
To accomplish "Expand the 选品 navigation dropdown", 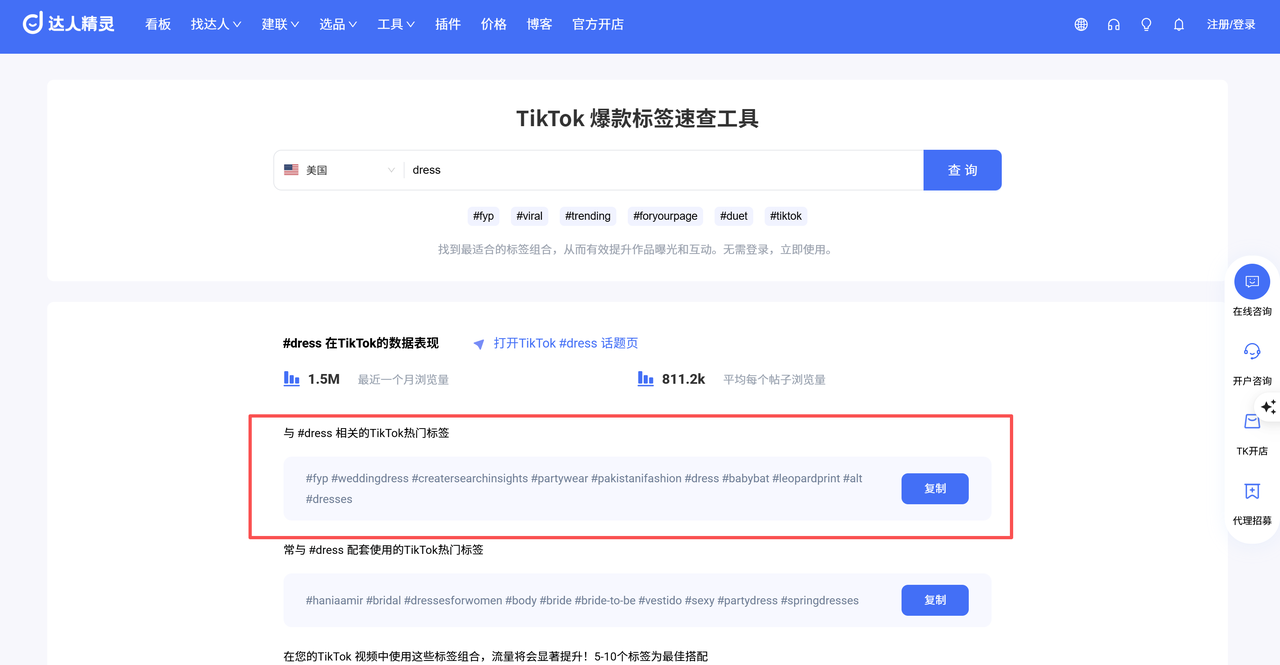I will tap(338, 24).
